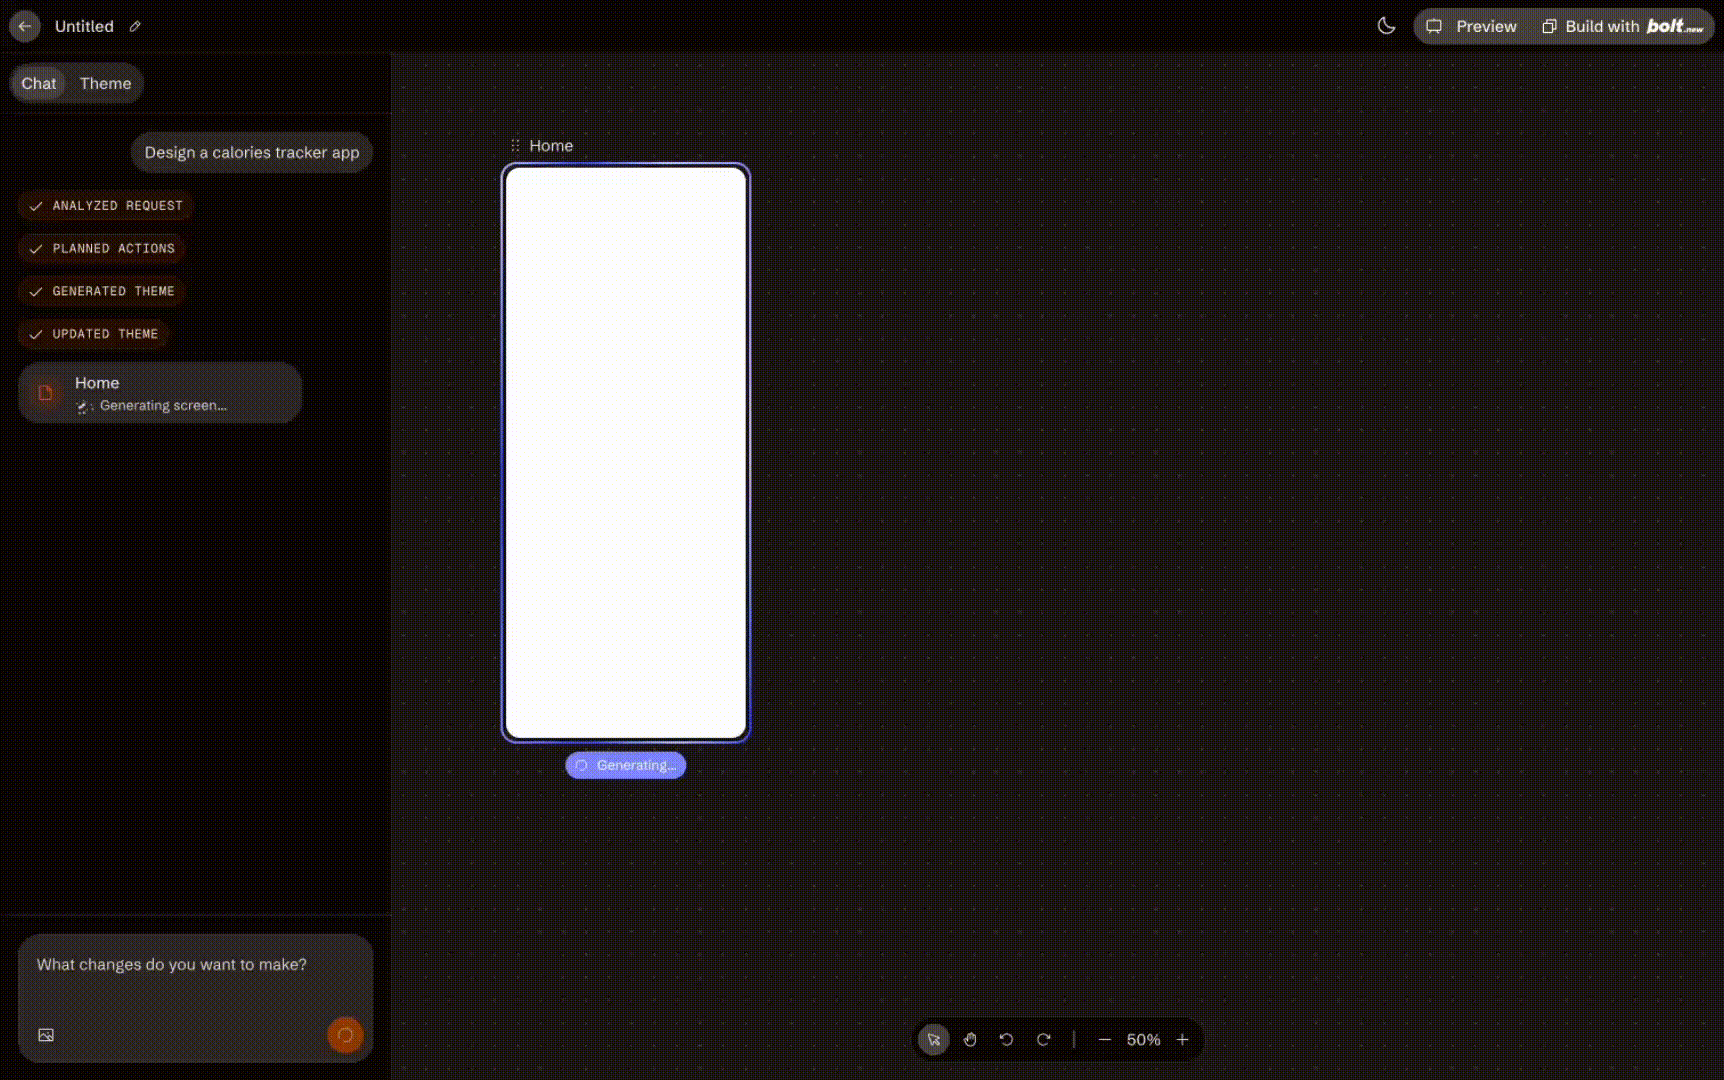This screenshot has height=1080, width=1724.
Task: Zoom out using the minus control
Action: [x=1104, y=1040]
